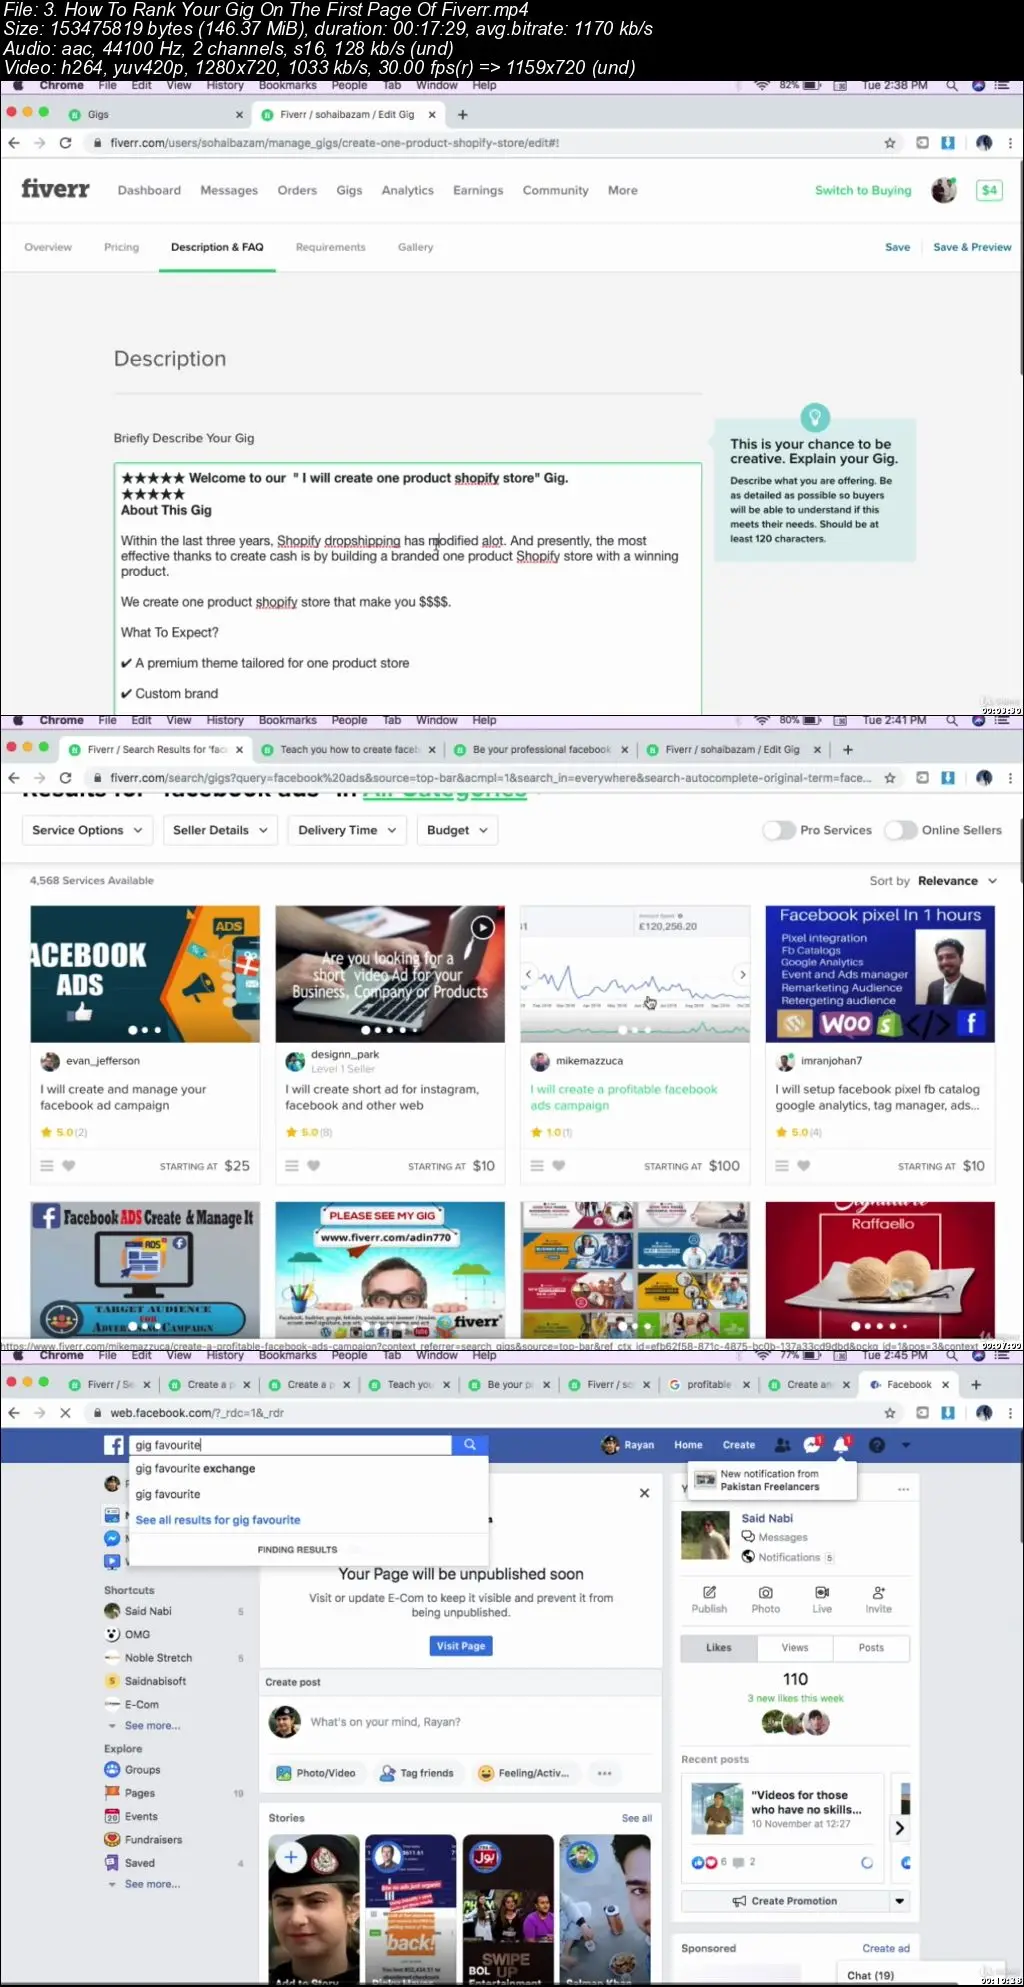
Task: Expand the Delivery Time filter
Action: pyautogui.click(x=347, y=830)
